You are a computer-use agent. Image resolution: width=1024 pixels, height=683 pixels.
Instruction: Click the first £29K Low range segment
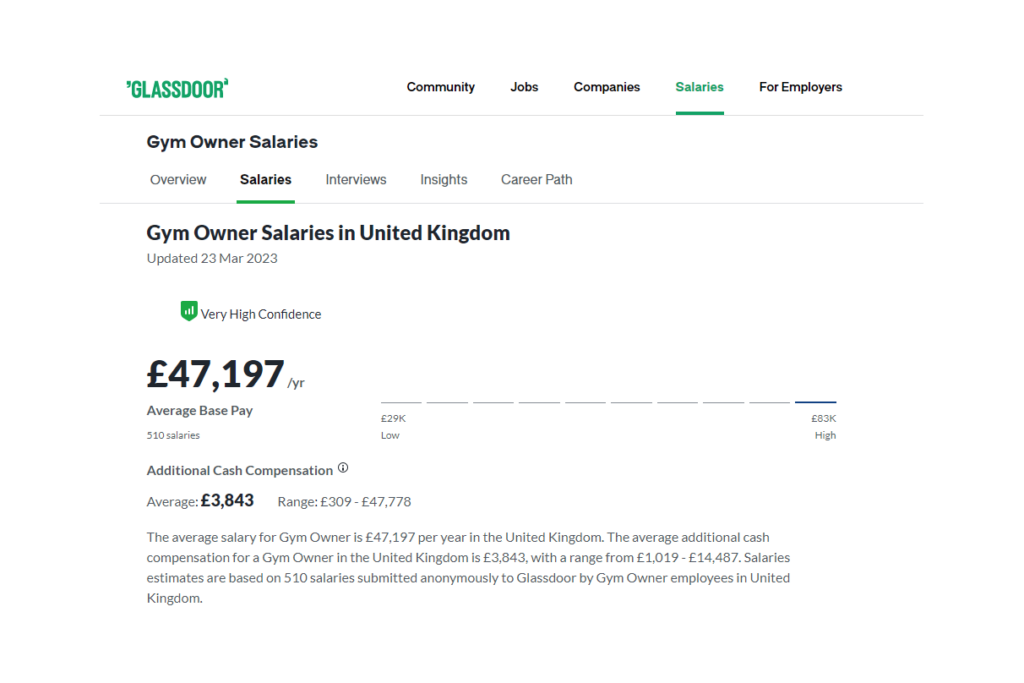[x=401, y=402]
